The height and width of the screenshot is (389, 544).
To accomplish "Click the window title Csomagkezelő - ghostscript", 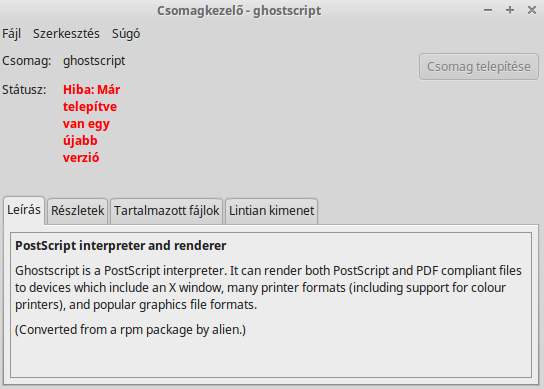I will tap(239, 11).
